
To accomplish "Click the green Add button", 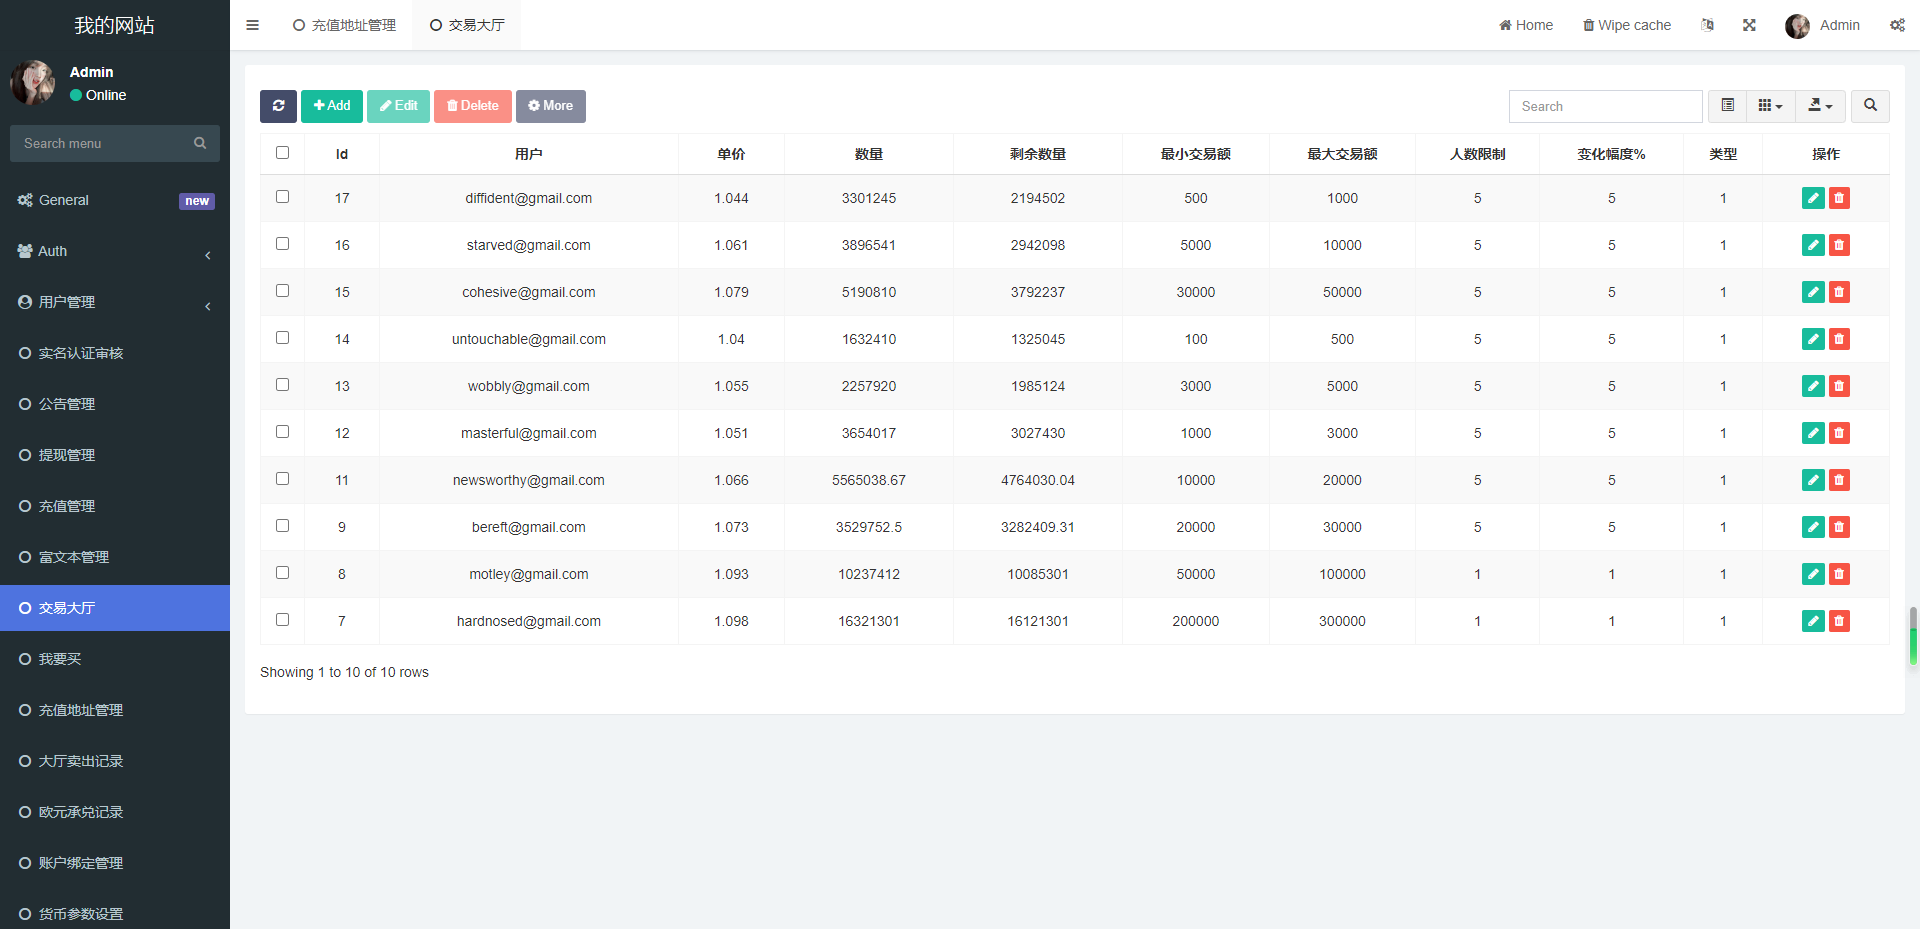I will [x=332, y=106].
